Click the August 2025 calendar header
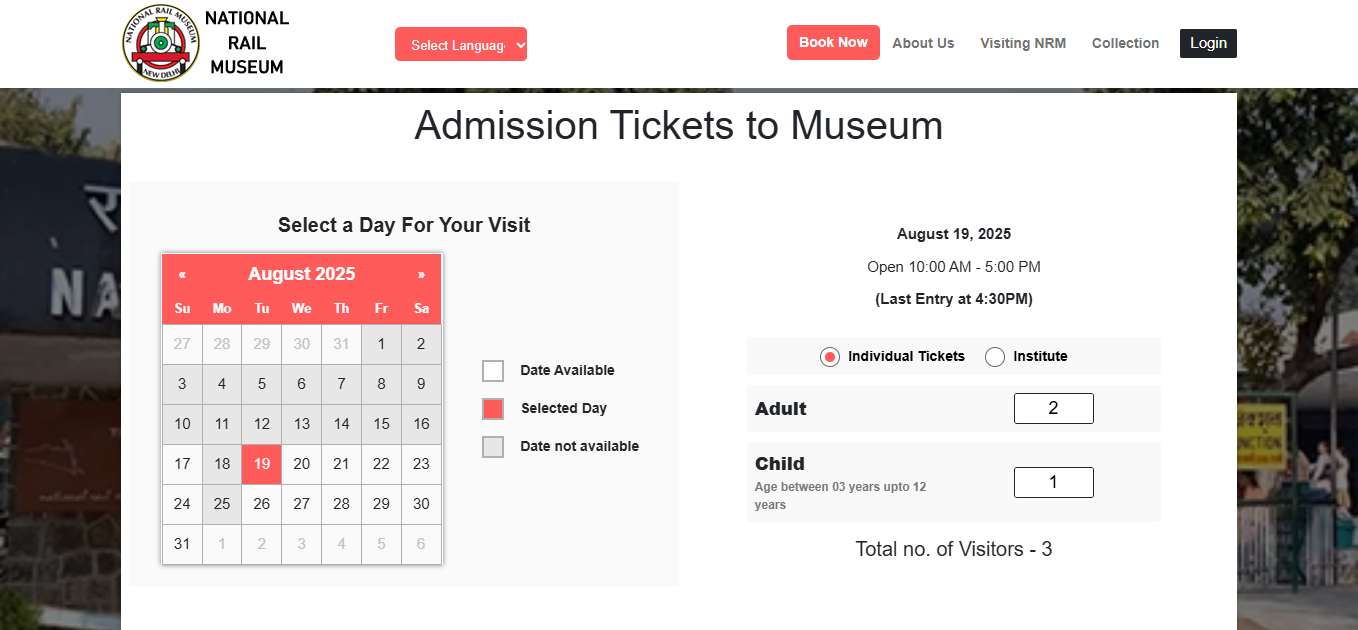The image size is (1358, 630). tap(301, 274)
